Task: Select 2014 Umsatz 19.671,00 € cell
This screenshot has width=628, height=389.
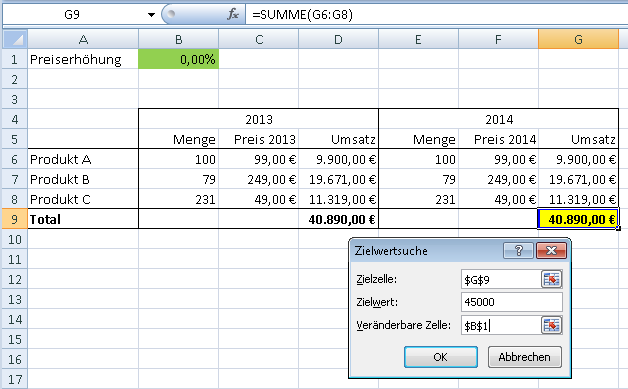Action: point(578,179)
